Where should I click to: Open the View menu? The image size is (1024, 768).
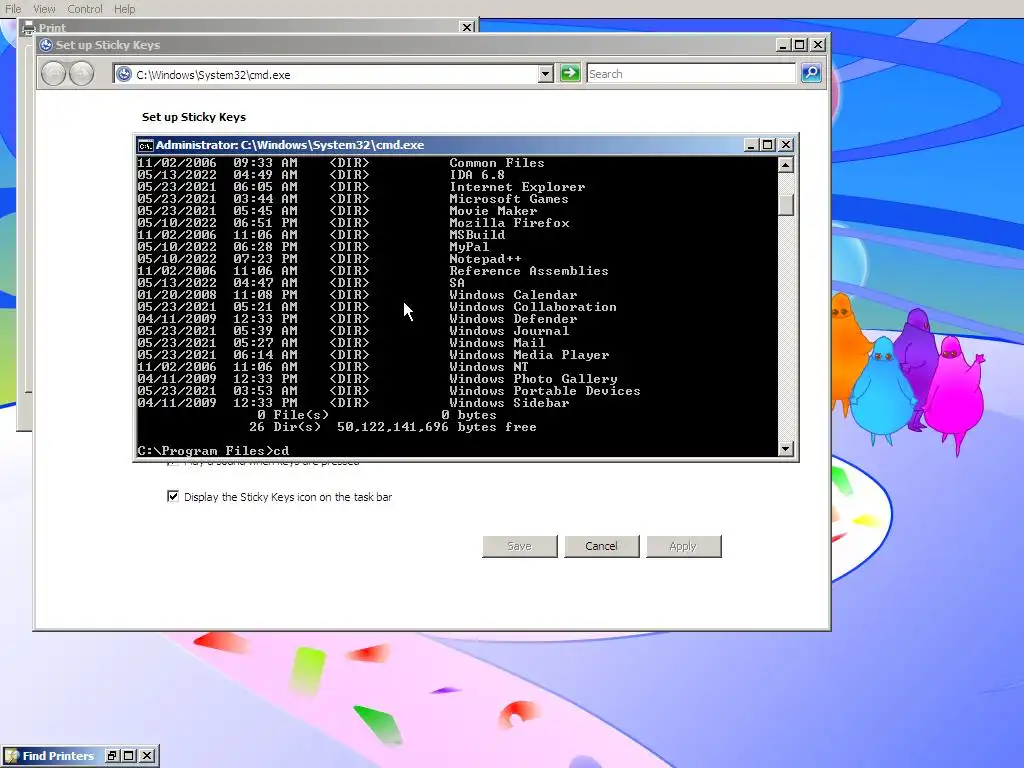click(44, 9)
